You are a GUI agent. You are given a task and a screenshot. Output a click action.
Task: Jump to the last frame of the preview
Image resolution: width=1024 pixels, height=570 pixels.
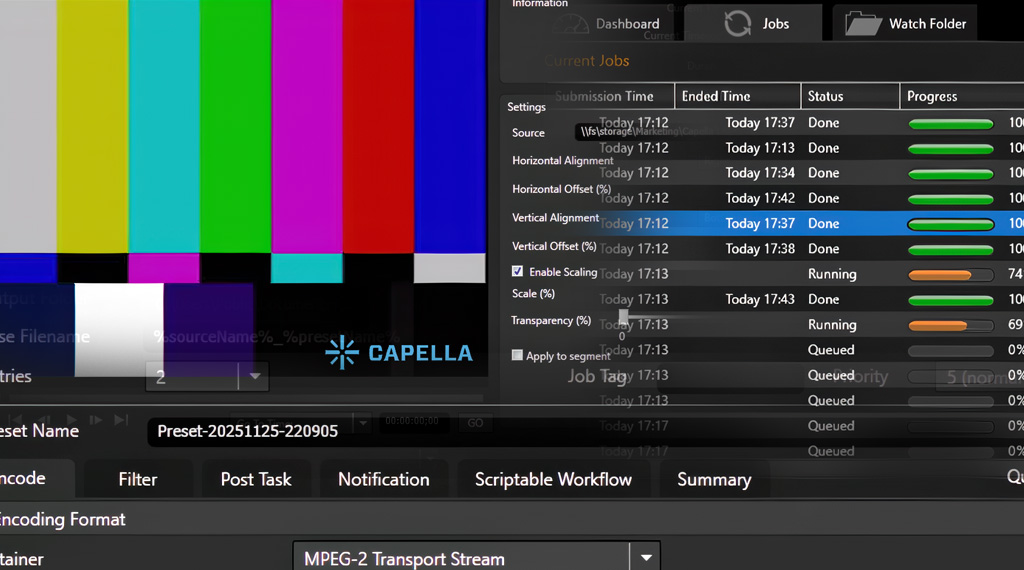pyautogui.click(x=121, y=421)
